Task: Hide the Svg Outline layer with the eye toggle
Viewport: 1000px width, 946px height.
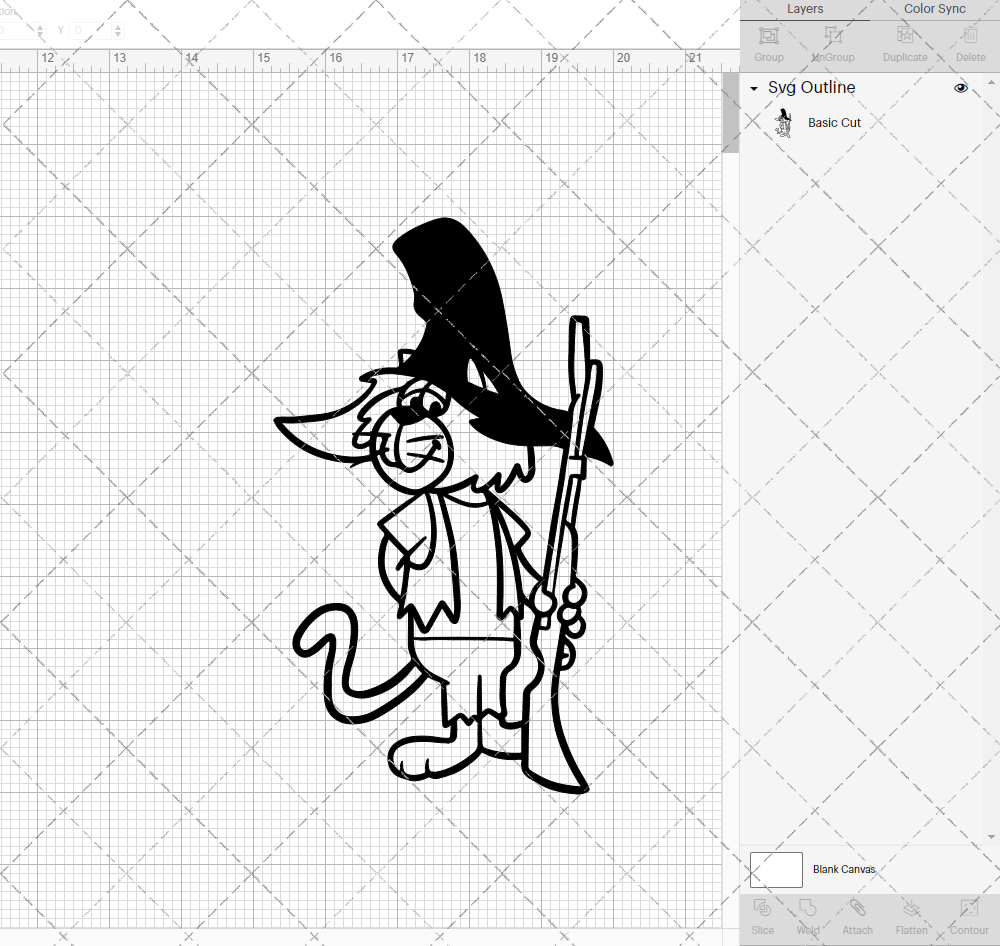Action: [x=961, y=88]
